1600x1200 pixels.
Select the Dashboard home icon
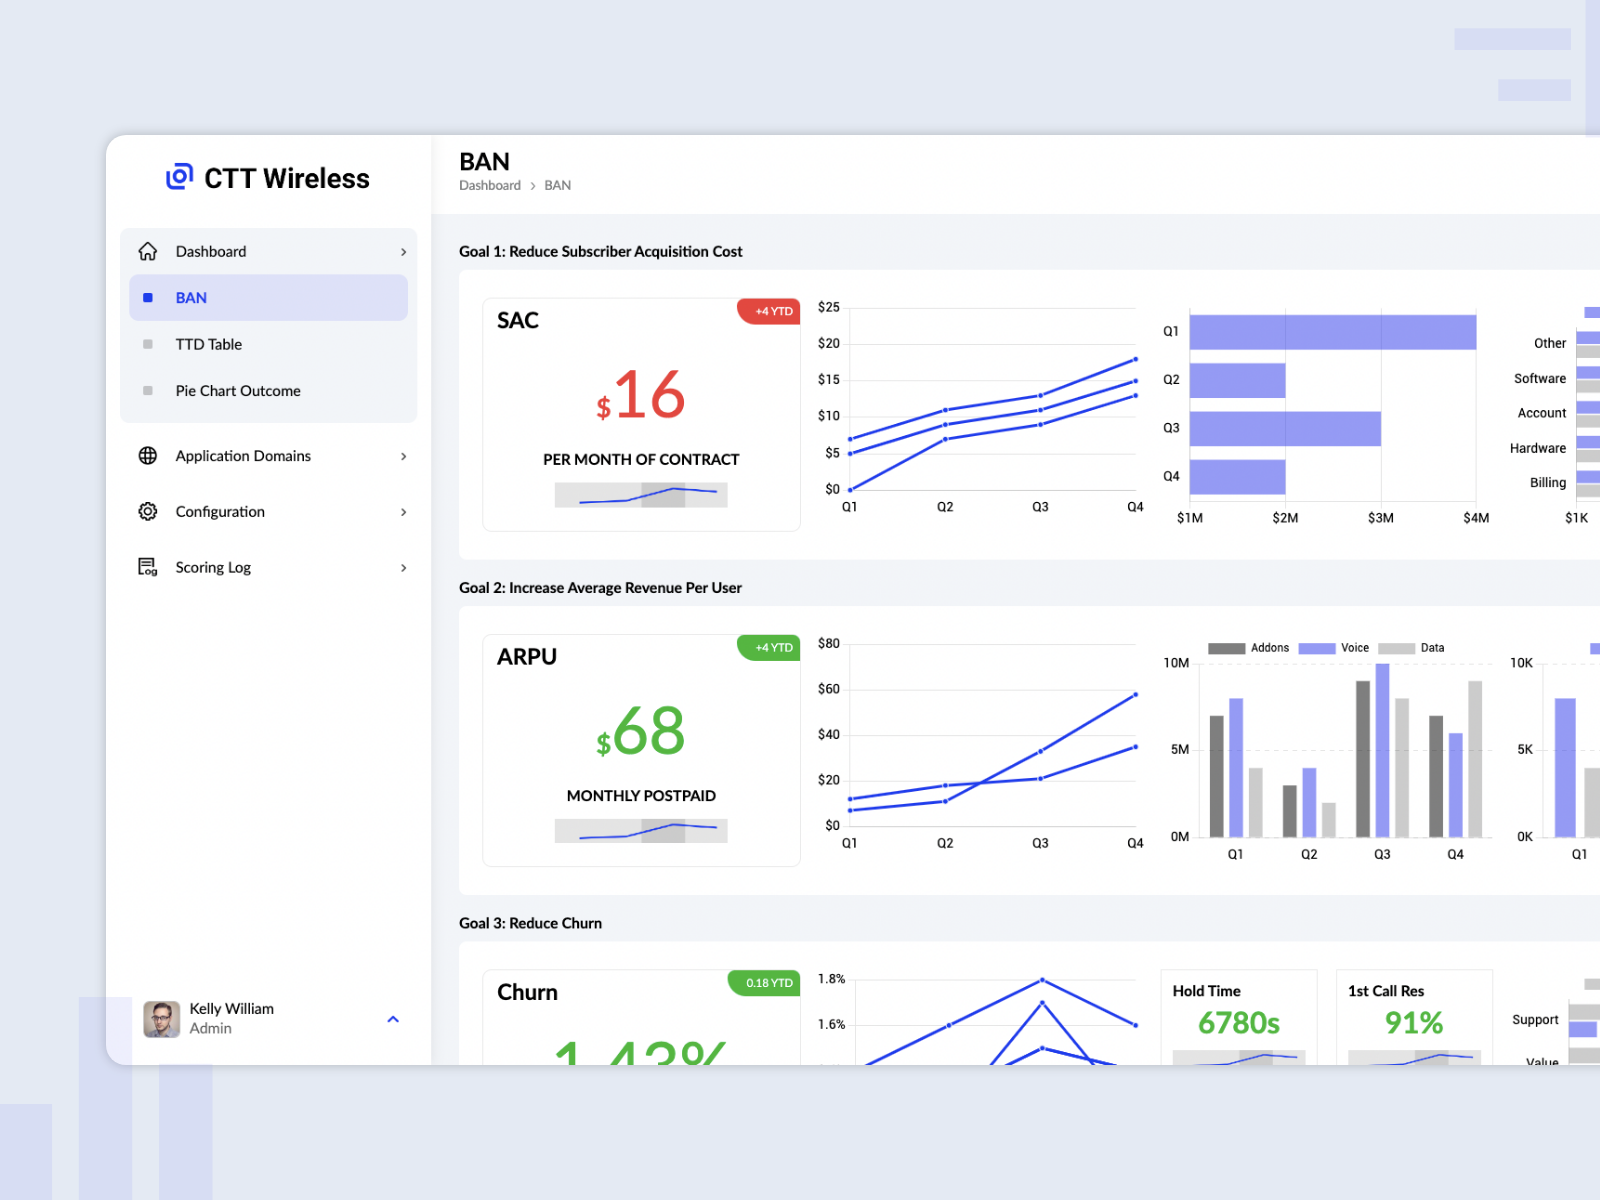coord(147,251)
